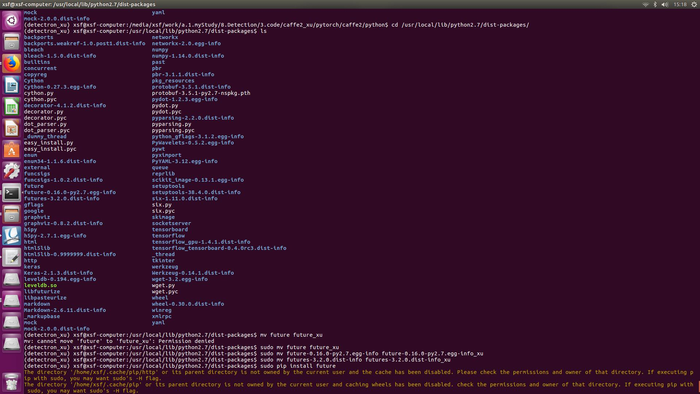700x394 pixels.
Task: Click the '_markupbase' entry
Action: [x=42, y=316]
